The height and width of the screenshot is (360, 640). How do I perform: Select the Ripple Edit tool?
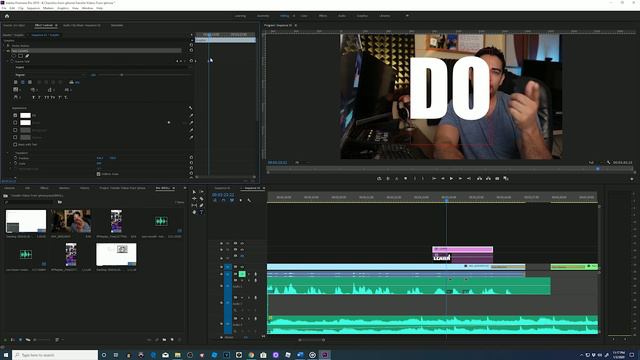(x=194, y=199)
